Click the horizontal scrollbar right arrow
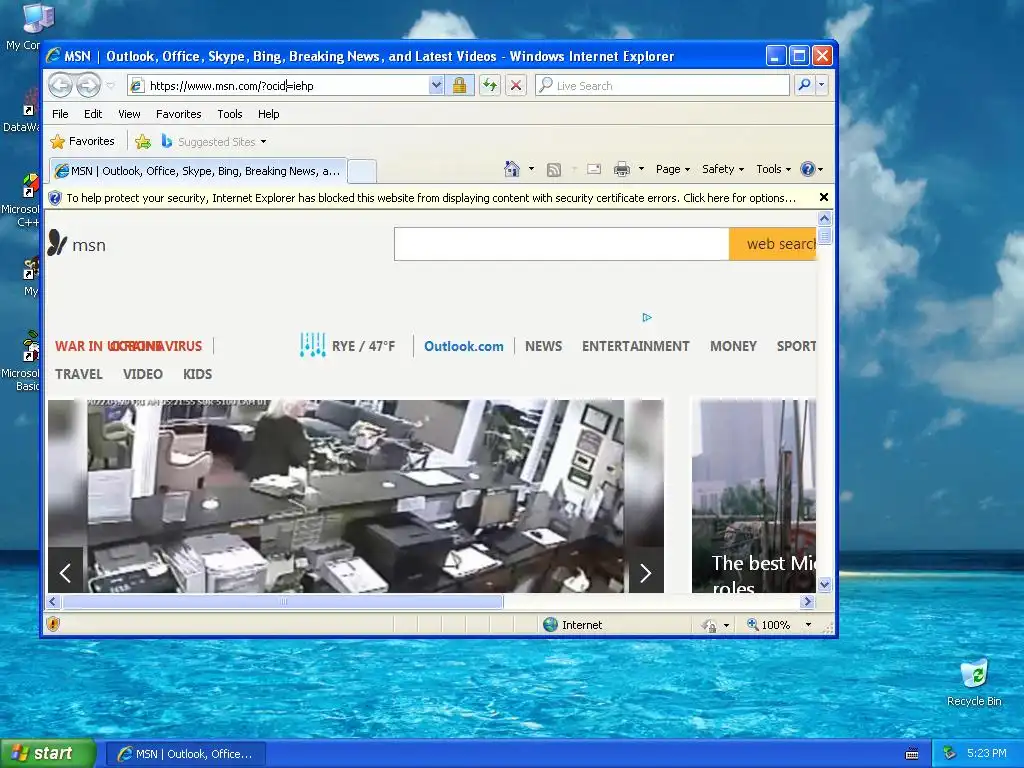Image resolution: width=1024 pixels, height=768 pixels. (808, 601)
